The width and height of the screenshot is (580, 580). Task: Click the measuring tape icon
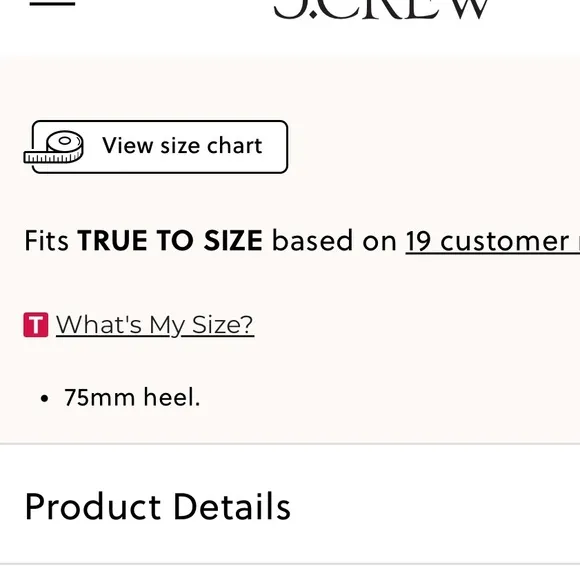[x=54, y=147]
